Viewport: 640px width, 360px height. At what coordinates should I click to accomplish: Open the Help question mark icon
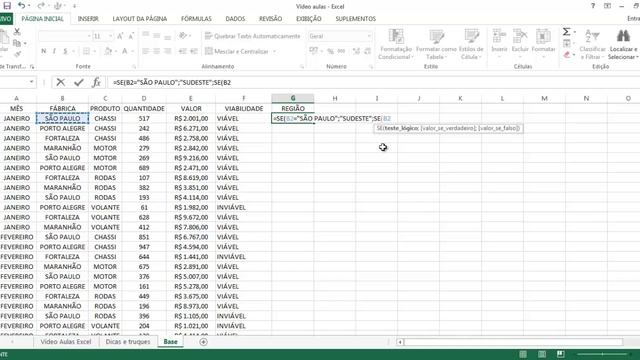[593, 6]
